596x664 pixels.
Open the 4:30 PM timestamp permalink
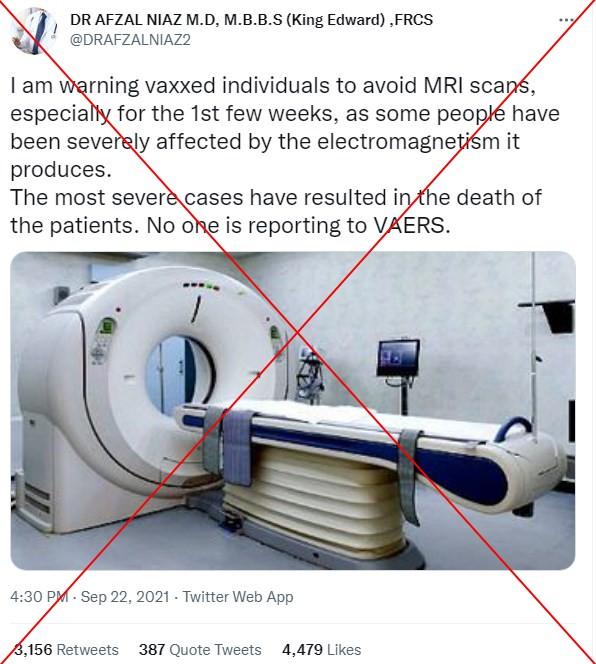tap(39, 597)
